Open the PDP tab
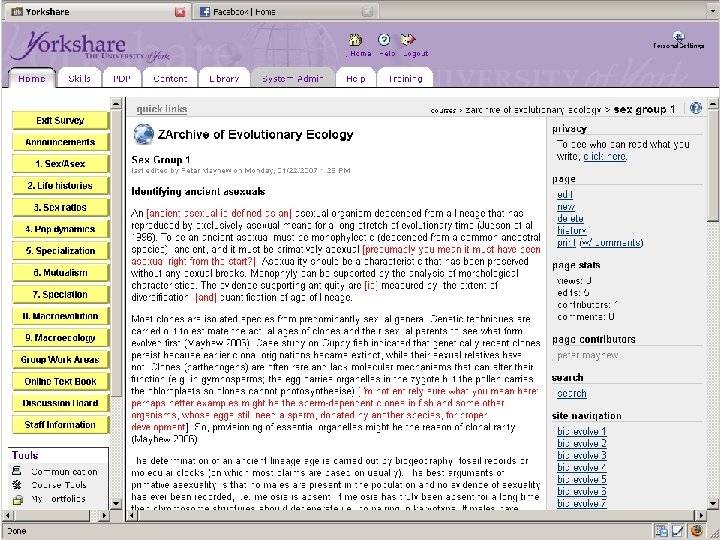 coord(122,79)
